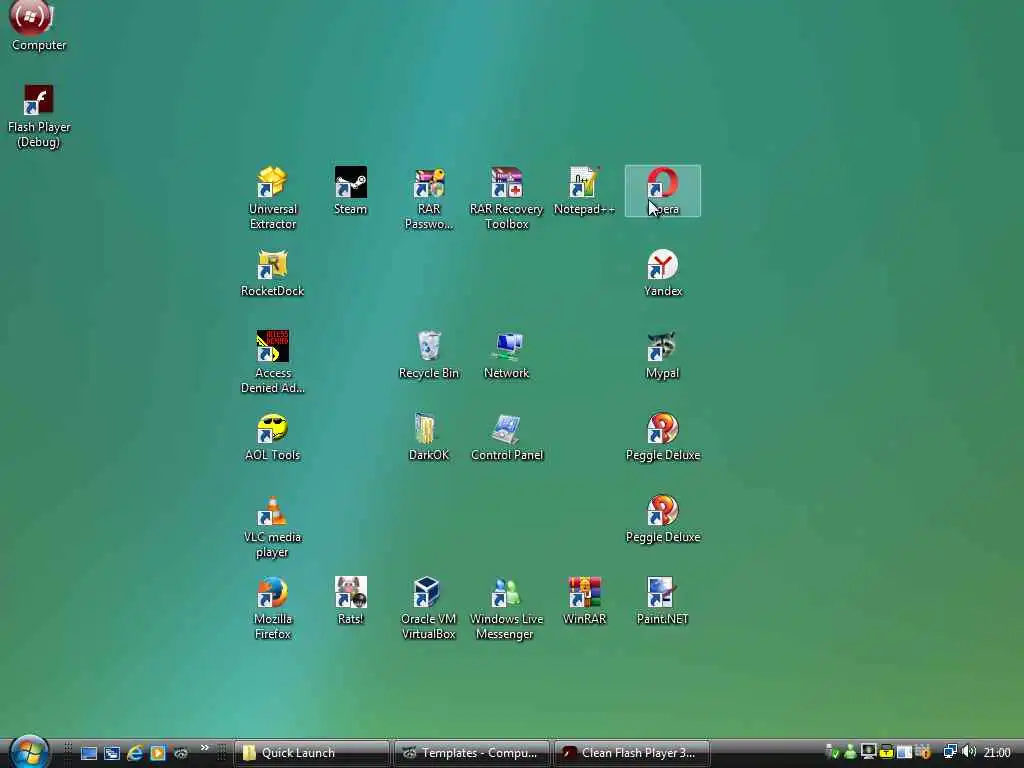This screenshot has width=1024, height=768.
Task: Select the AOL Tools smiley icon
Action: coord(272,437)
